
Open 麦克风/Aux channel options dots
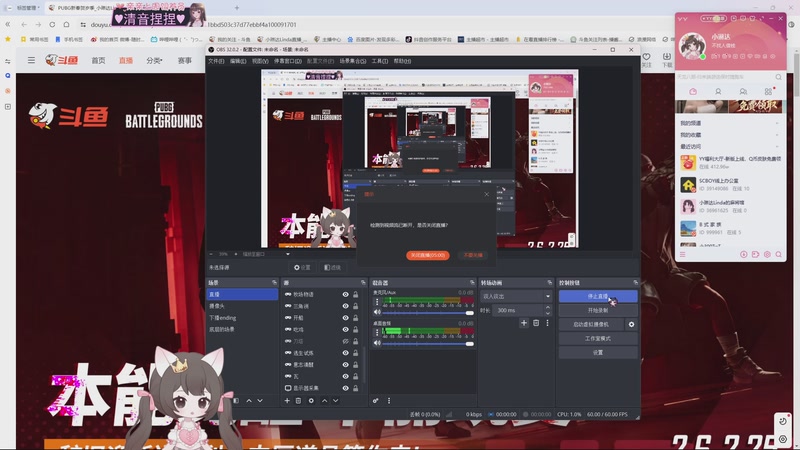[377, 302]
